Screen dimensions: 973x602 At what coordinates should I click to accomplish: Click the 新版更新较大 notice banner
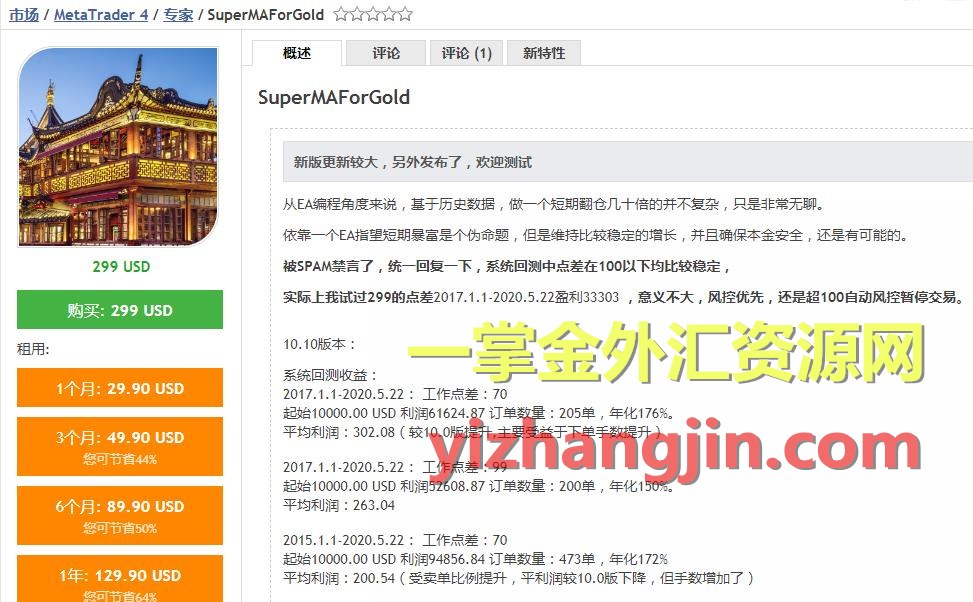[627, 162]
